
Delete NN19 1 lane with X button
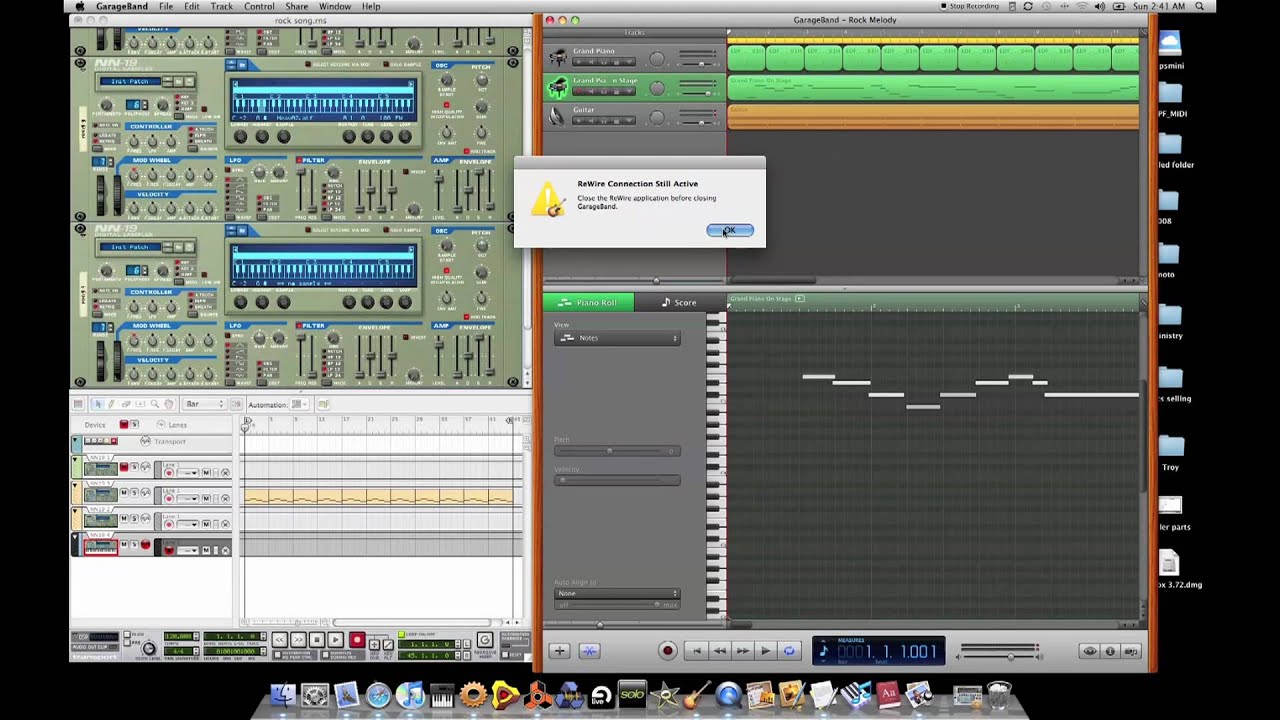pyautogui.click(x=225, y=473)
